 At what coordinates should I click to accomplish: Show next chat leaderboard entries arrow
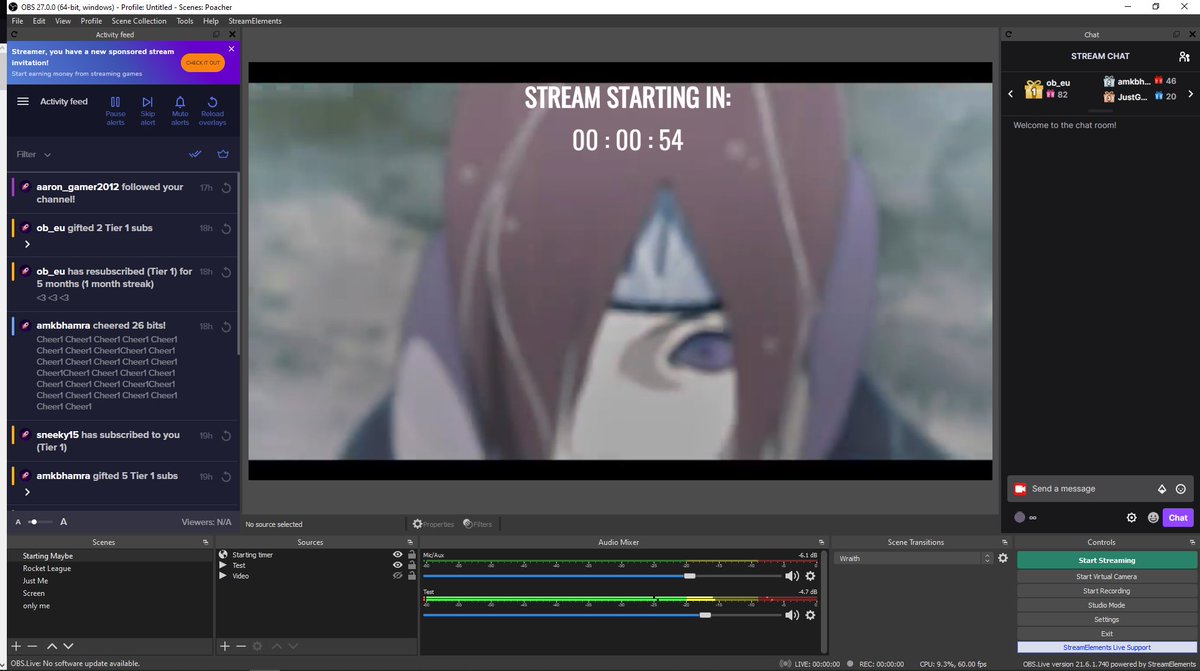[x=1190, y=94]
